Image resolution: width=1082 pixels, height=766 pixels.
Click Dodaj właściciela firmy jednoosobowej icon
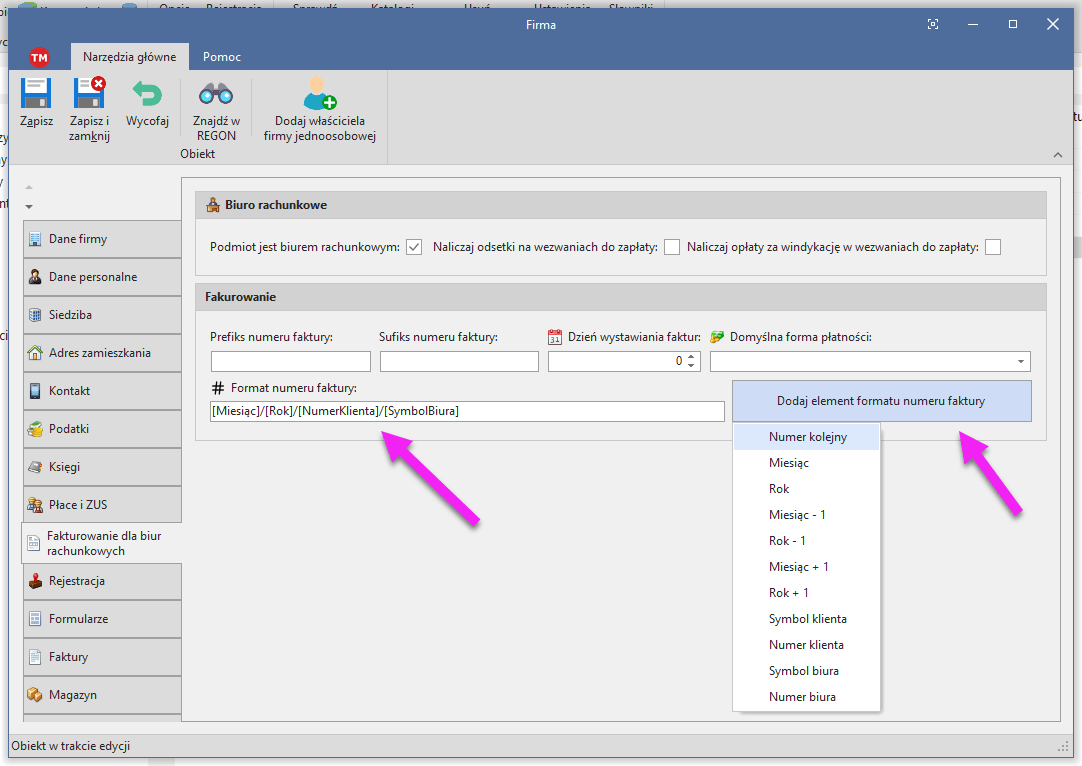[320, 94]
